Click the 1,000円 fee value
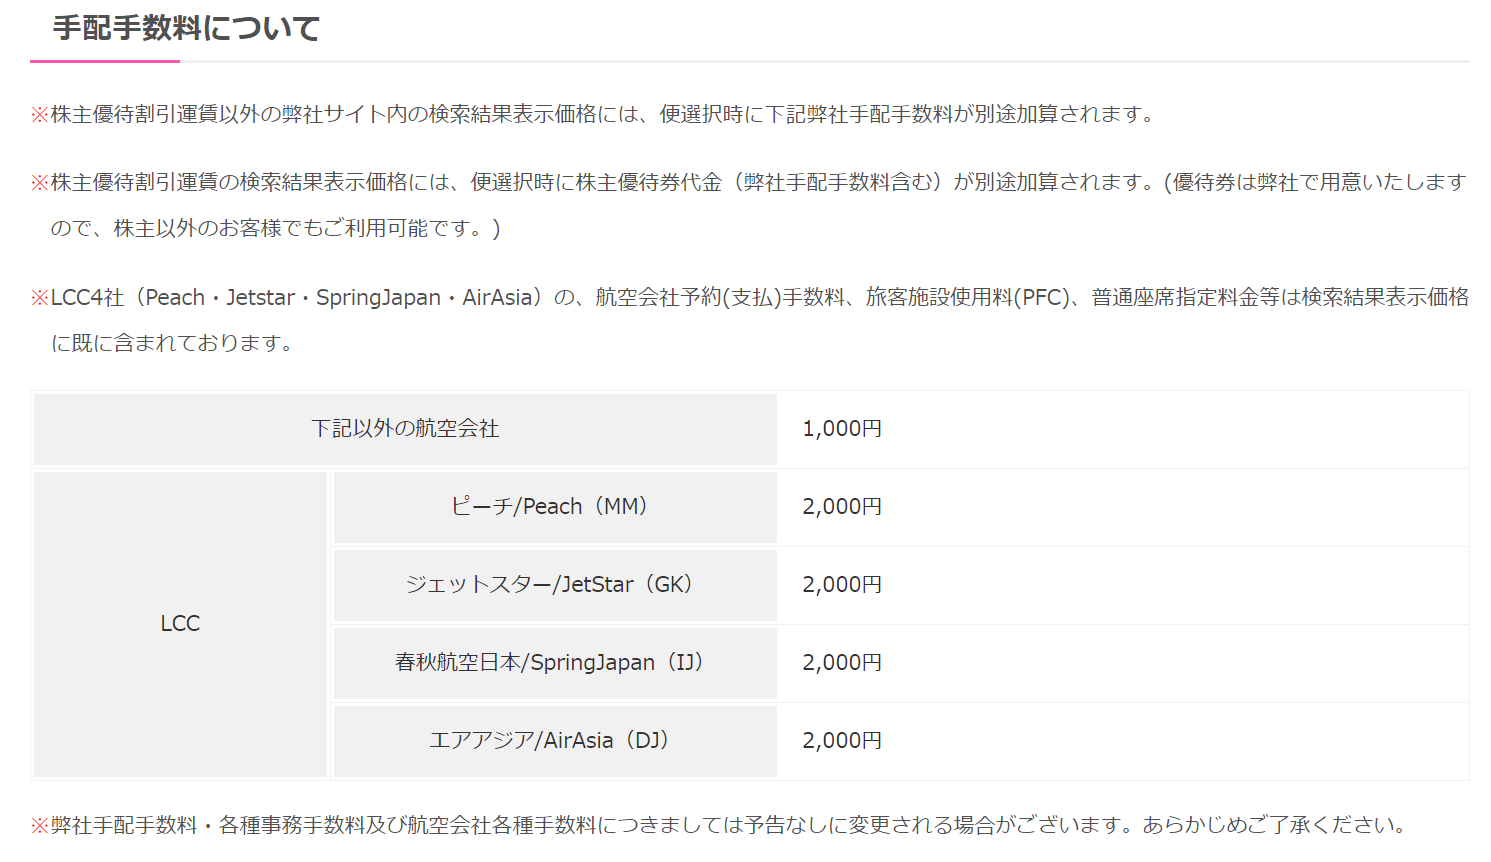 (x=842, y=429)
